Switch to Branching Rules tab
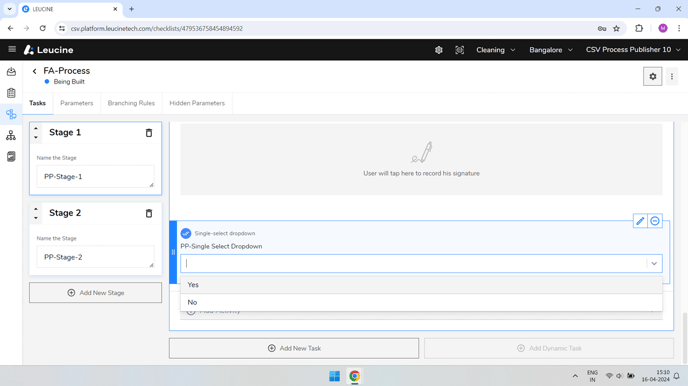Image resolution: width=688 pixels, height=386 pixels. click(x=131, y=103)
